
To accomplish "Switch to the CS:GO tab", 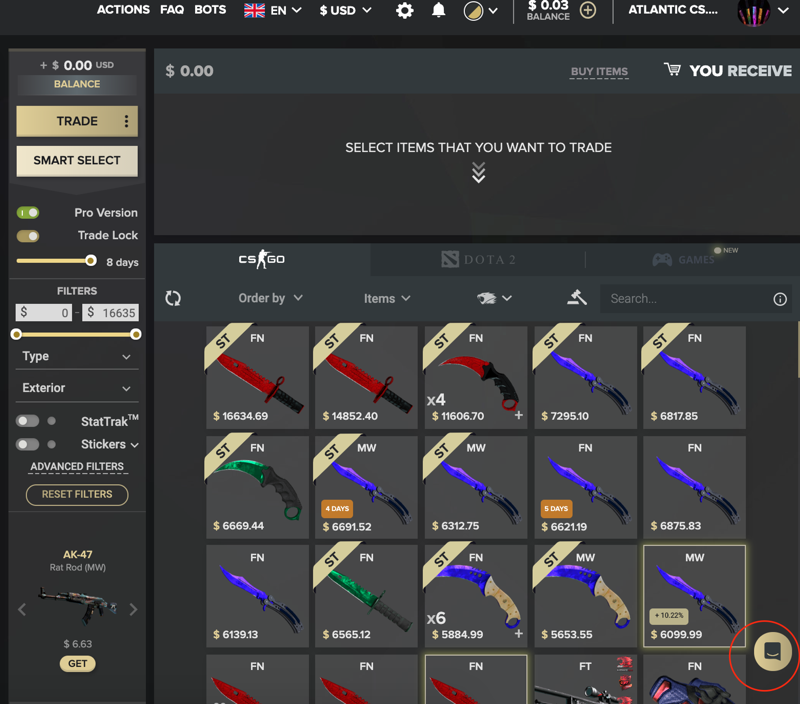I will 262,260.
